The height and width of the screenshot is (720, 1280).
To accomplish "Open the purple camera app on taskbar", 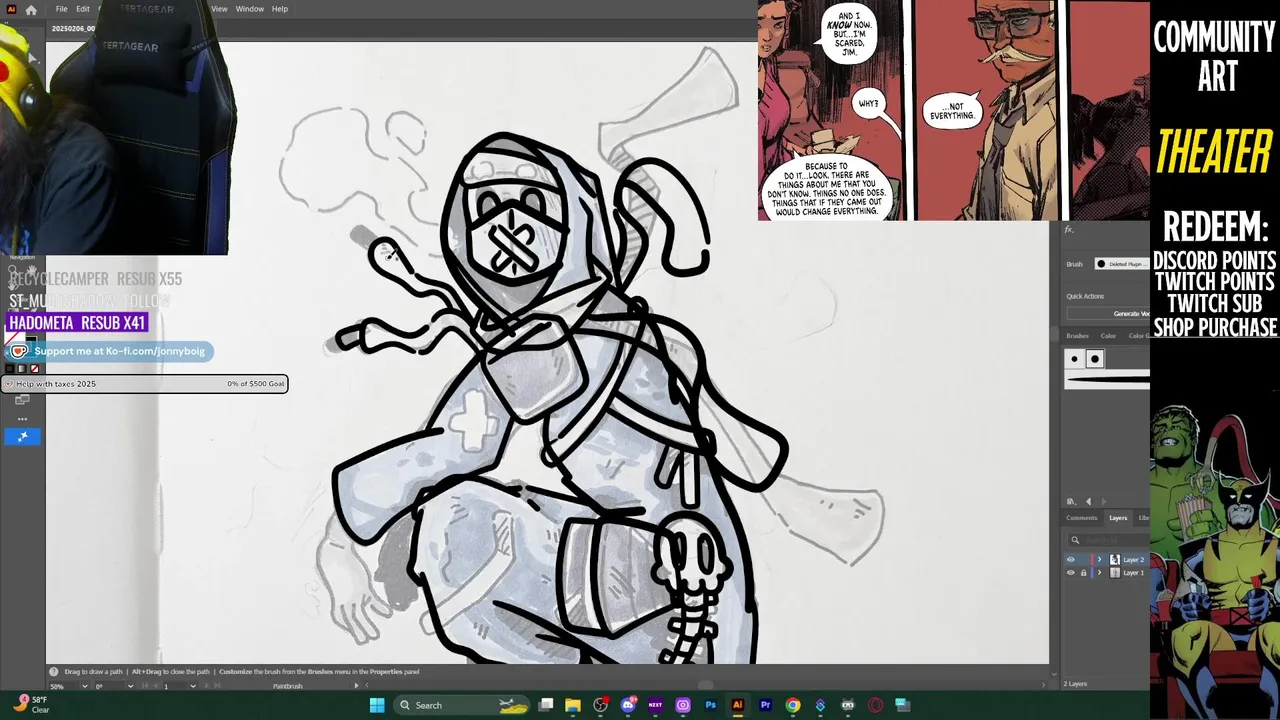I will point(683,705).
